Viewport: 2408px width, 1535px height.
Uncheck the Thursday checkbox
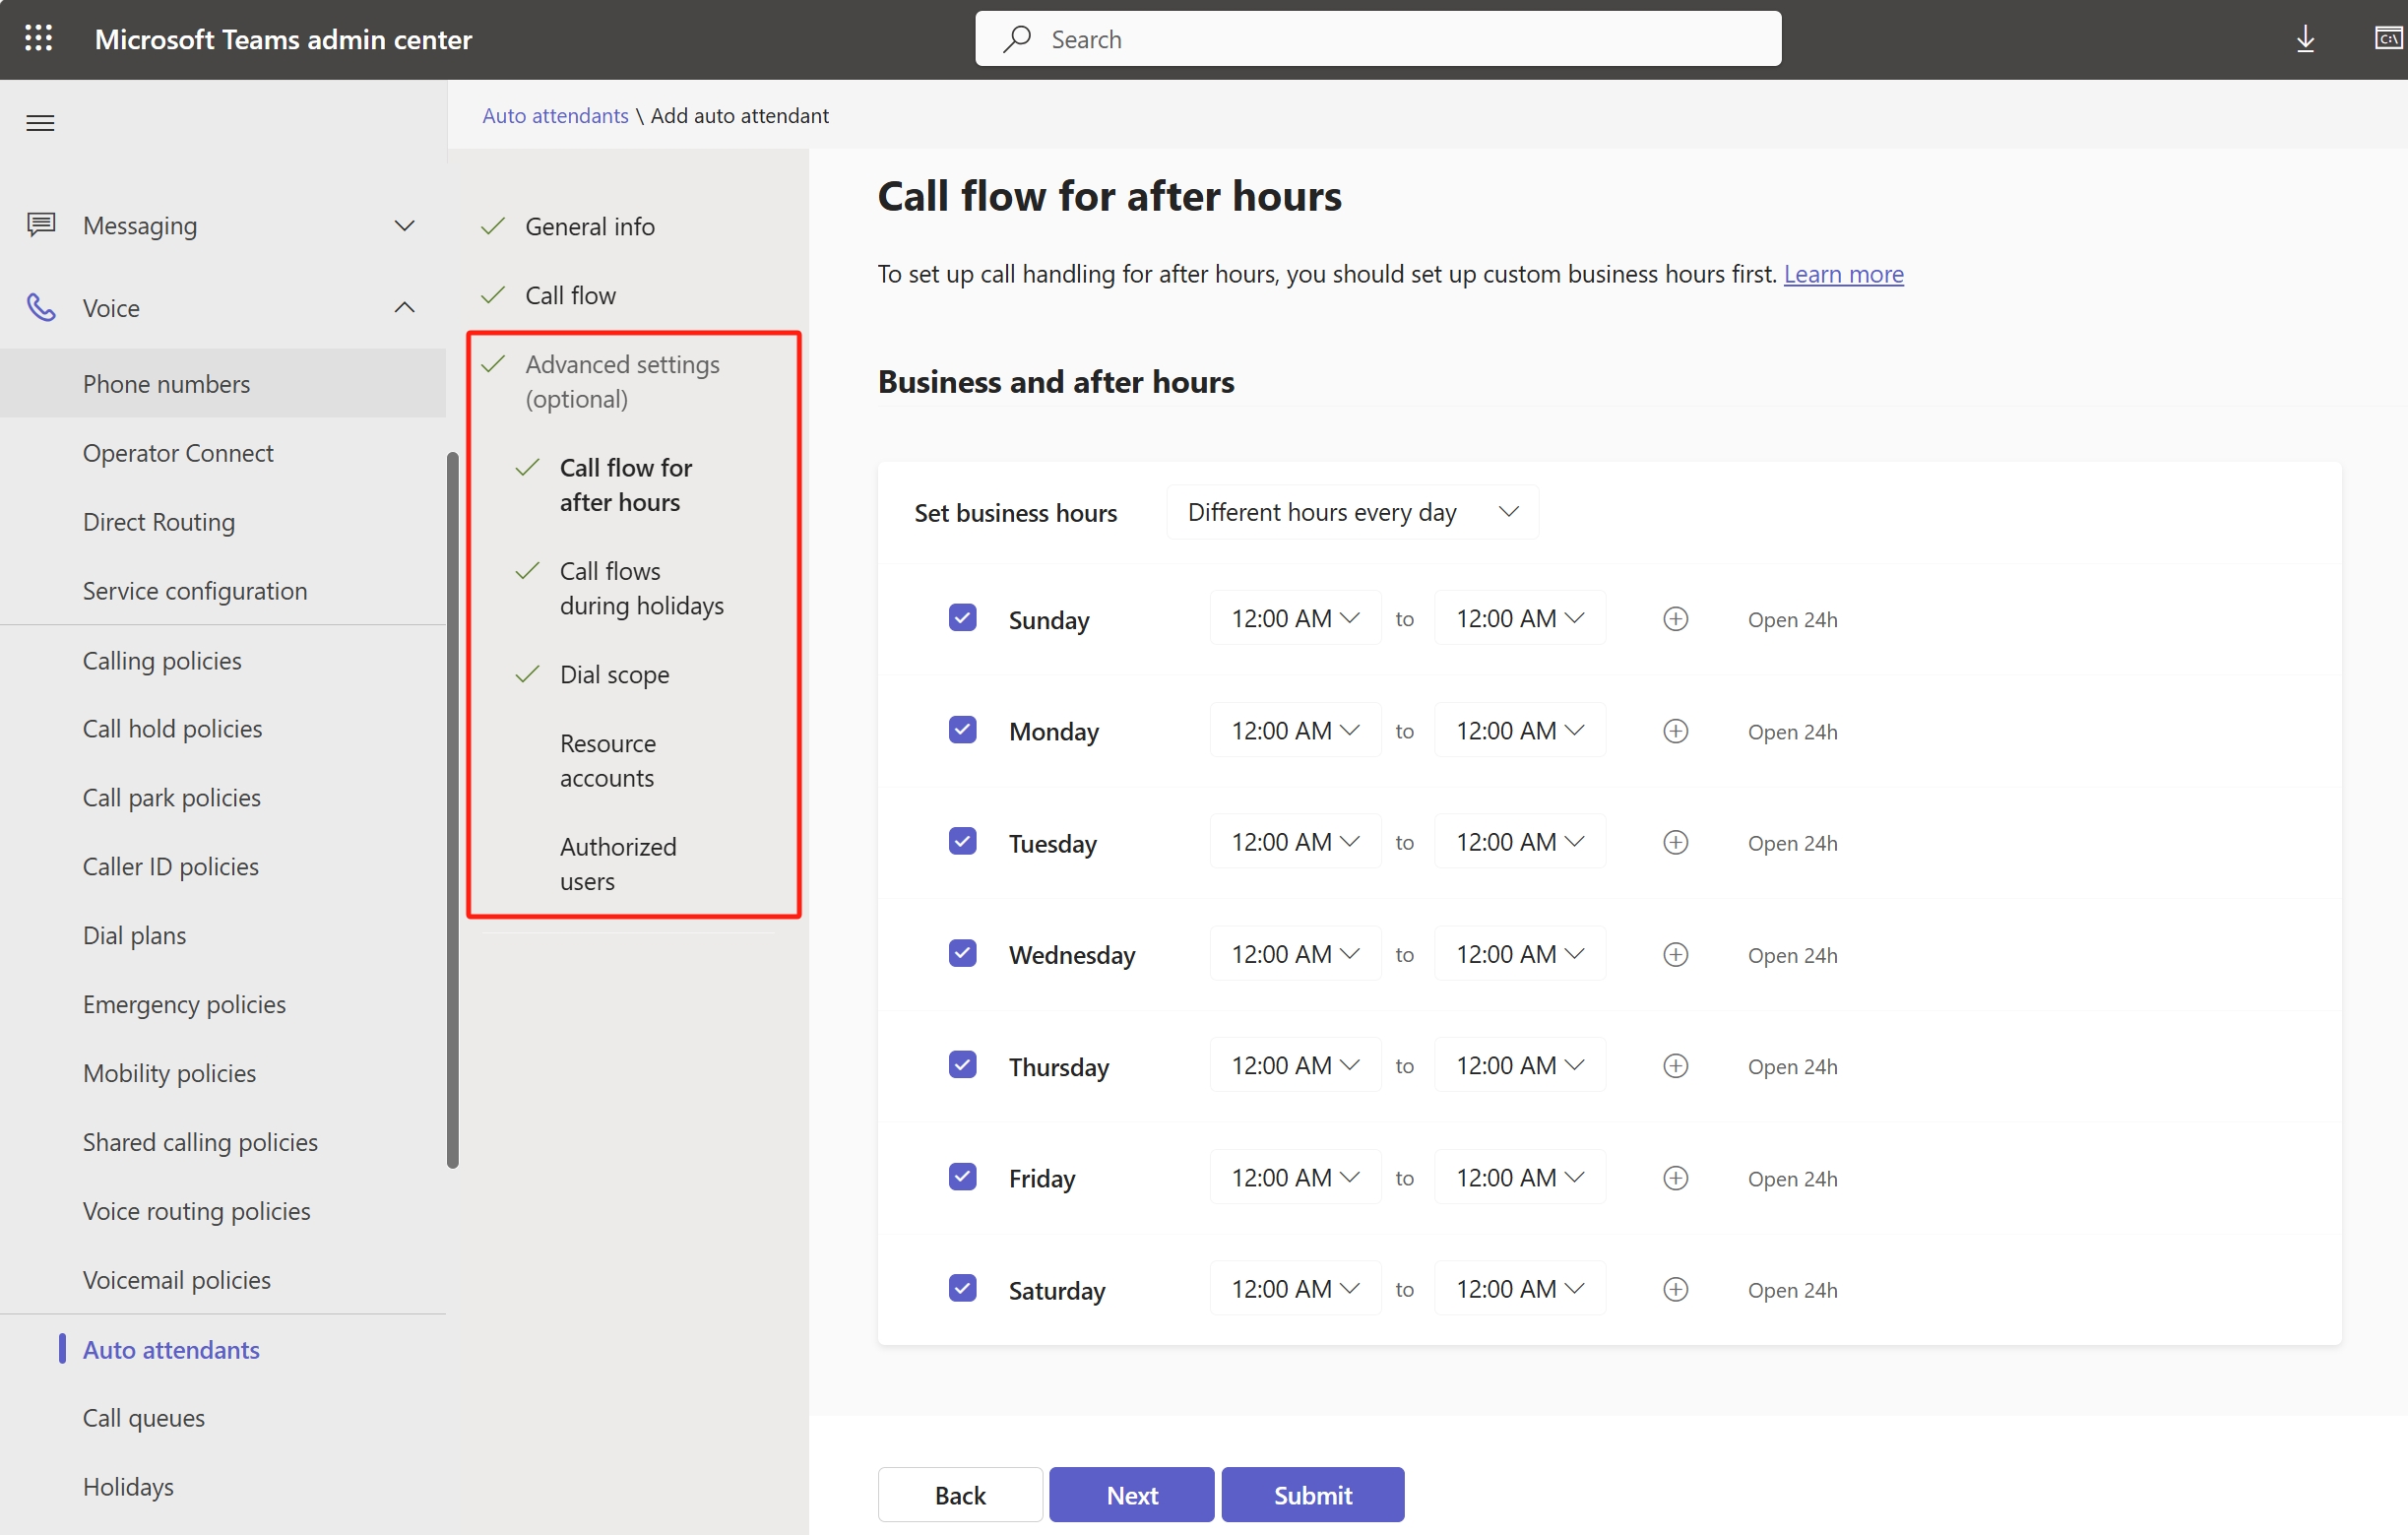[x=962, y=1065]
